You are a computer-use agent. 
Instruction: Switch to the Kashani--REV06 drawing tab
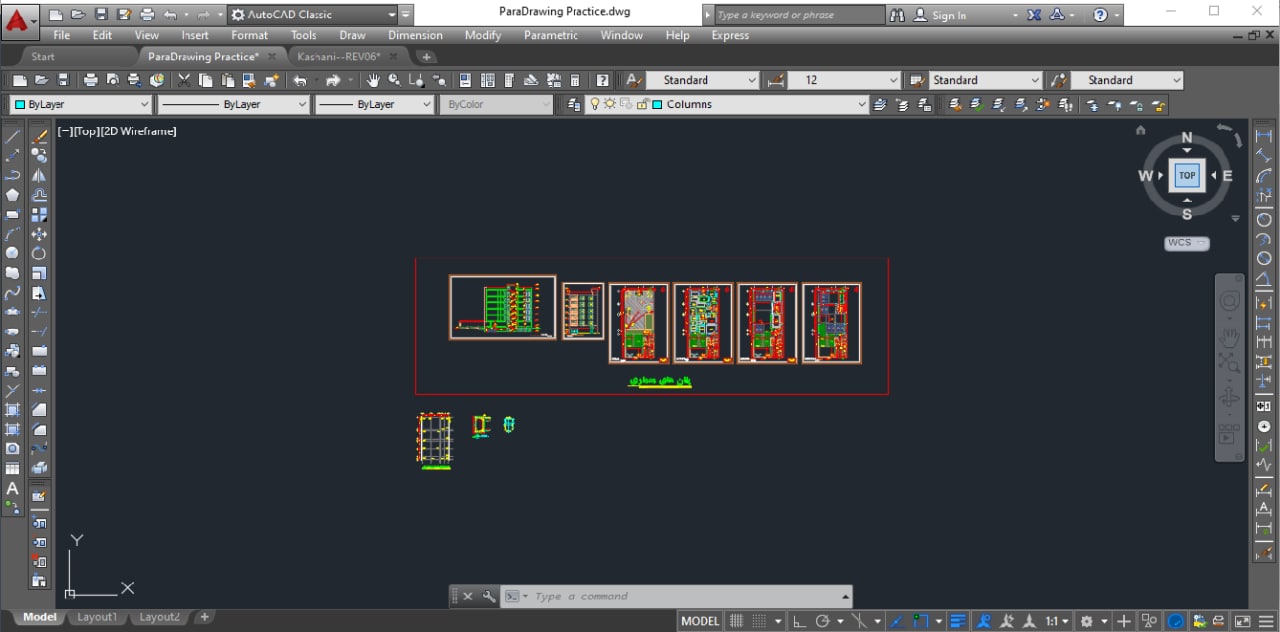tap(338, 56)
